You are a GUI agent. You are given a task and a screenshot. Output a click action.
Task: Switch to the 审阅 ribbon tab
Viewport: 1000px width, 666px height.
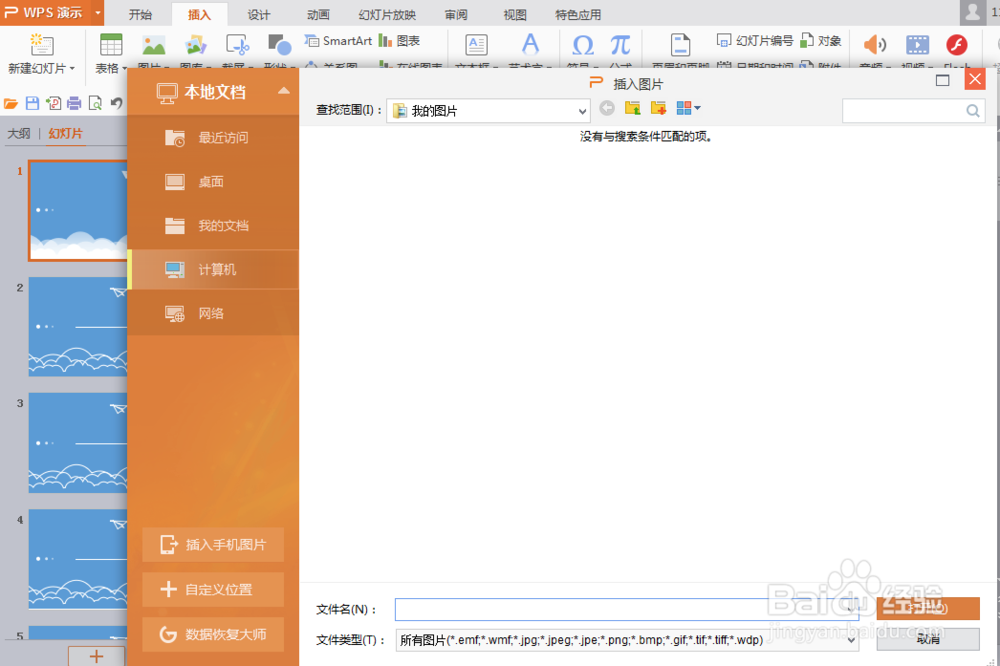click(x=455, y=14)
